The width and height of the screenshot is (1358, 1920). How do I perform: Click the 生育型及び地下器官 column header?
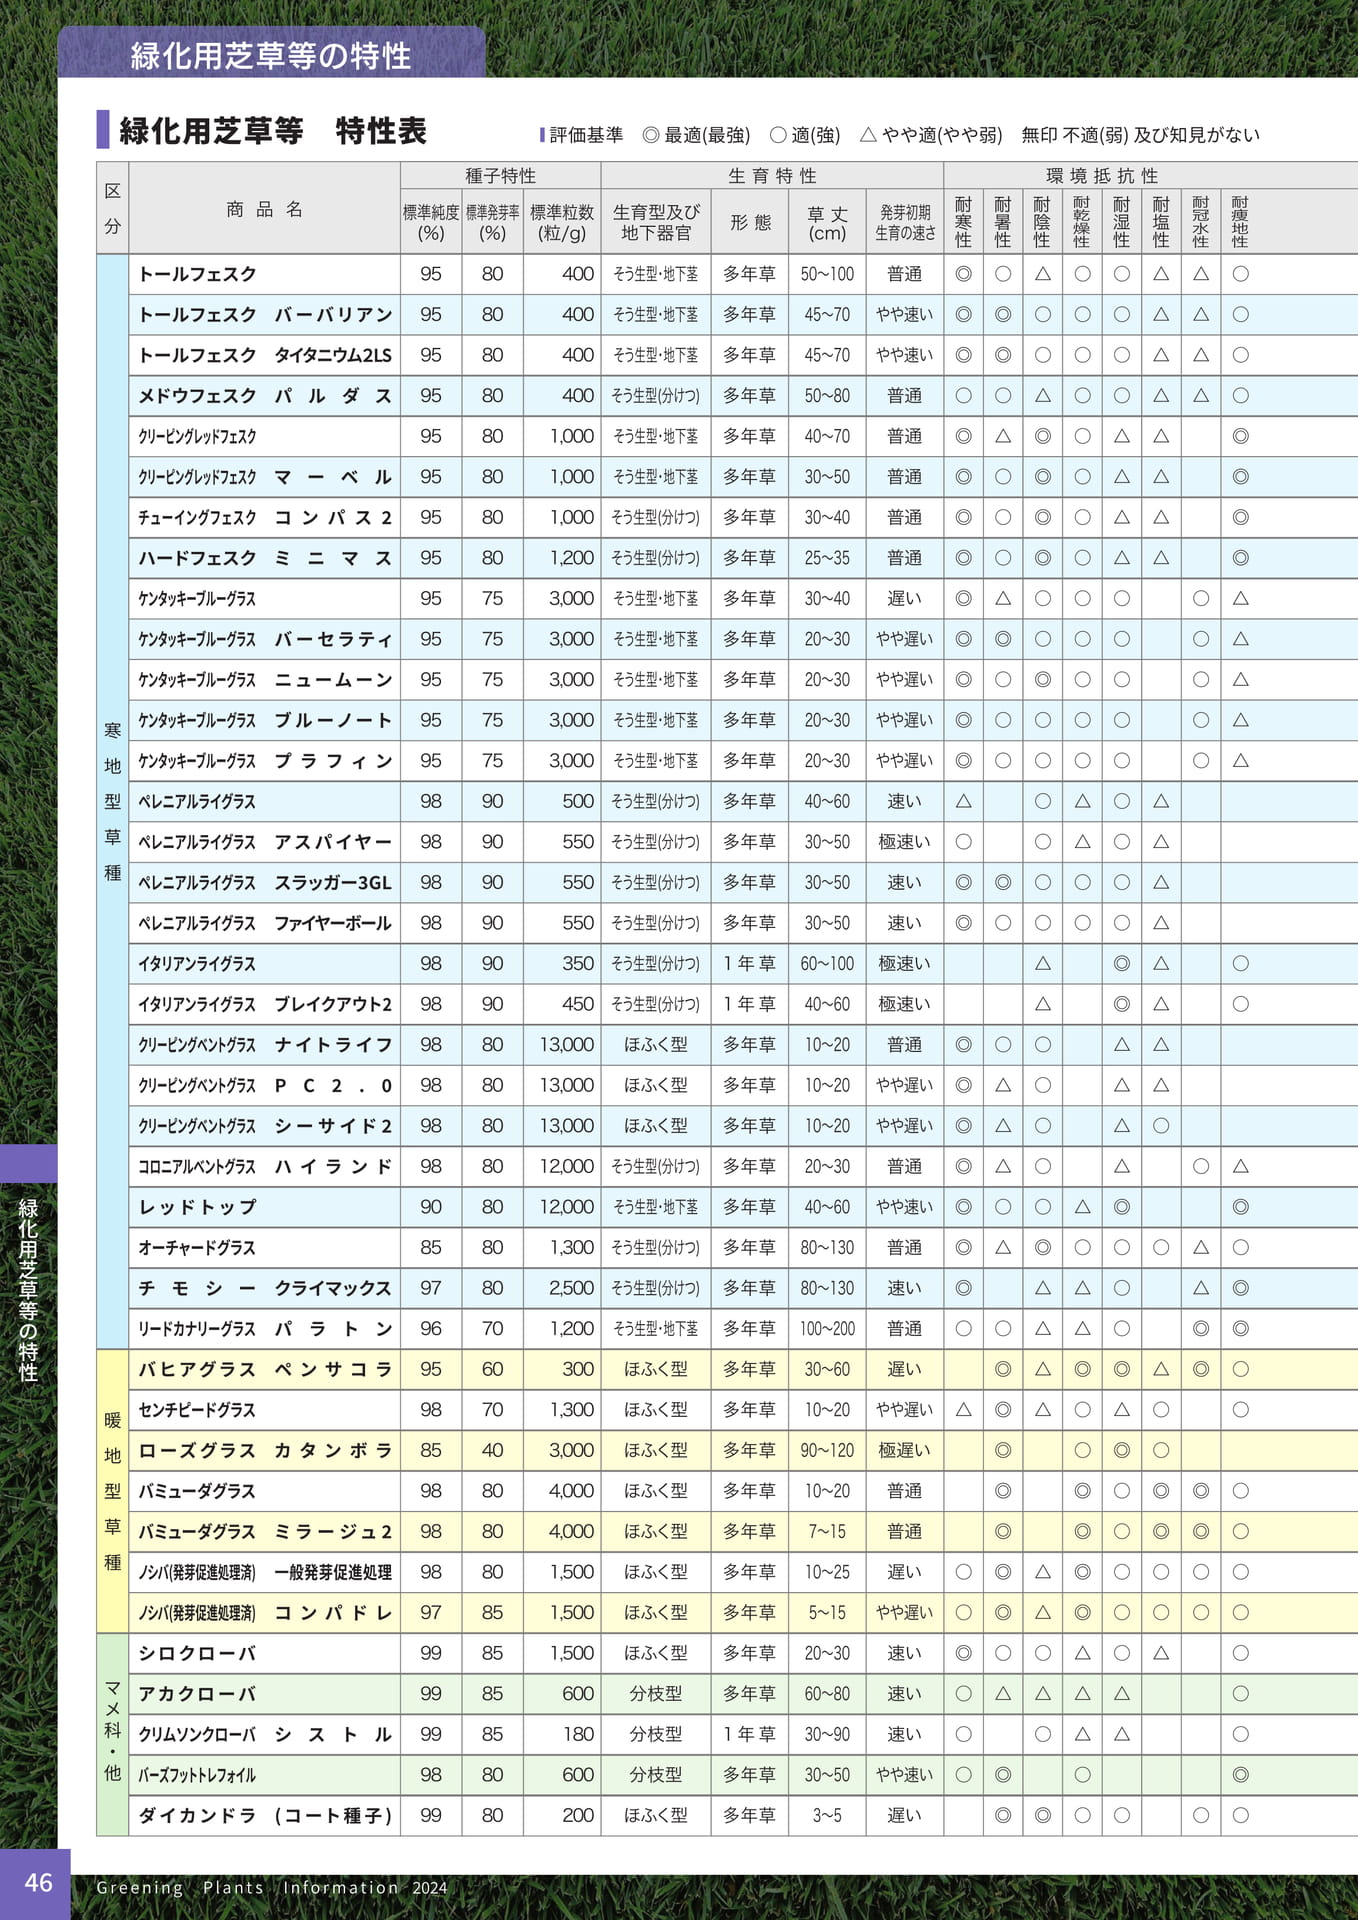coord(656,222)
